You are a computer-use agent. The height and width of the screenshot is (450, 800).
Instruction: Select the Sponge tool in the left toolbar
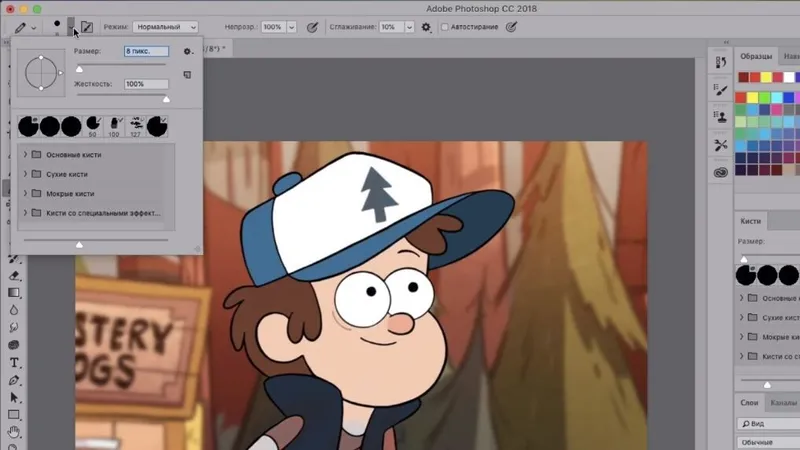pos(14,345)
